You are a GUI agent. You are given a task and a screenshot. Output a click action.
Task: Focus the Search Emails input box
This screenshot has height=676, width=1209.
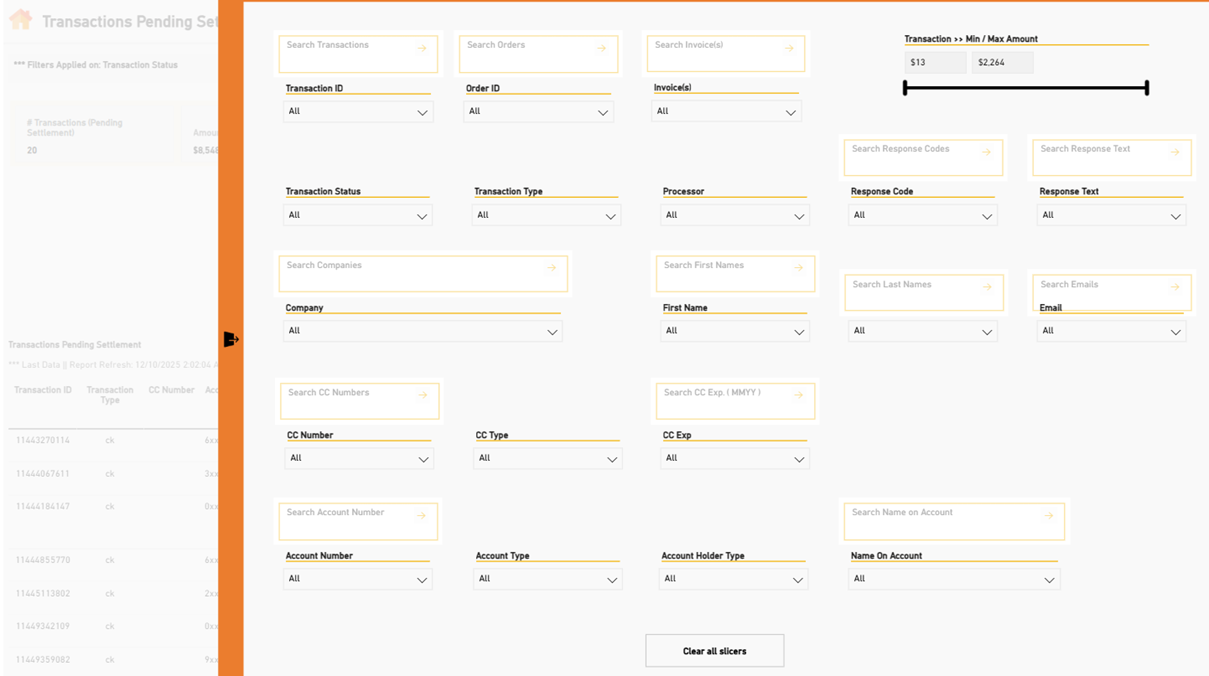1112,291
